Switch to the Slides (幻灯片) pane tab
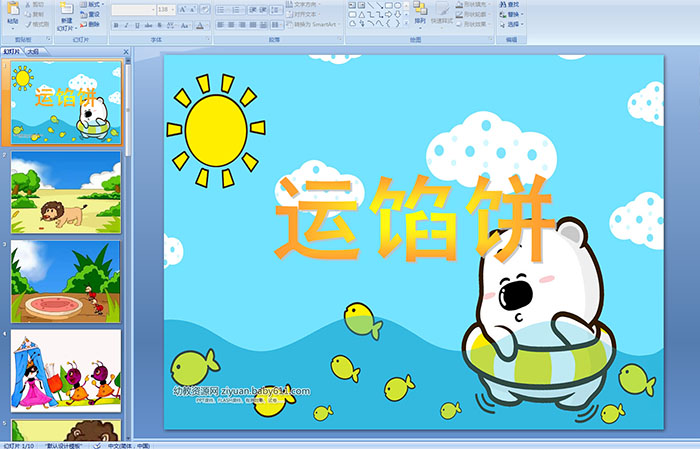700x449 pixels. point(12,52)
